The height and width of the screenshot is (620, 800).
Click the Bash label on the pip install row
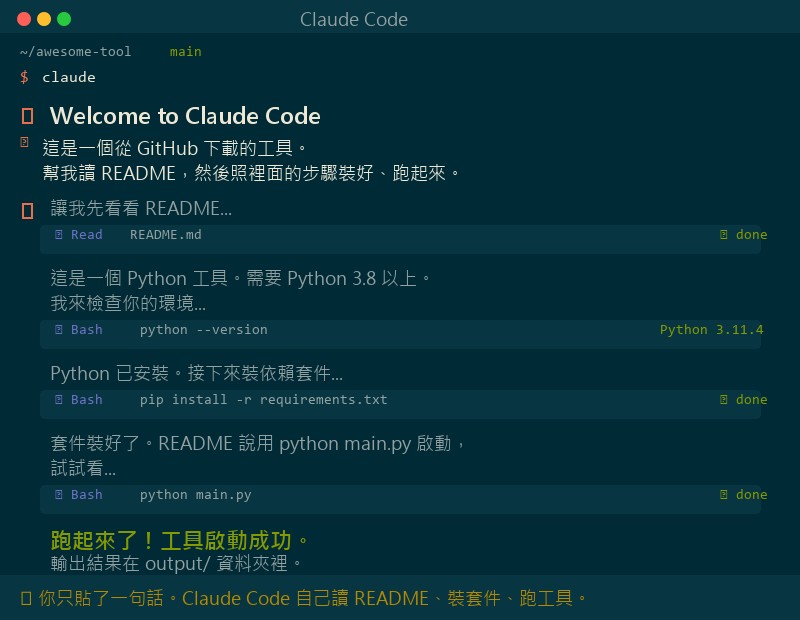click(x=87, y=400)
